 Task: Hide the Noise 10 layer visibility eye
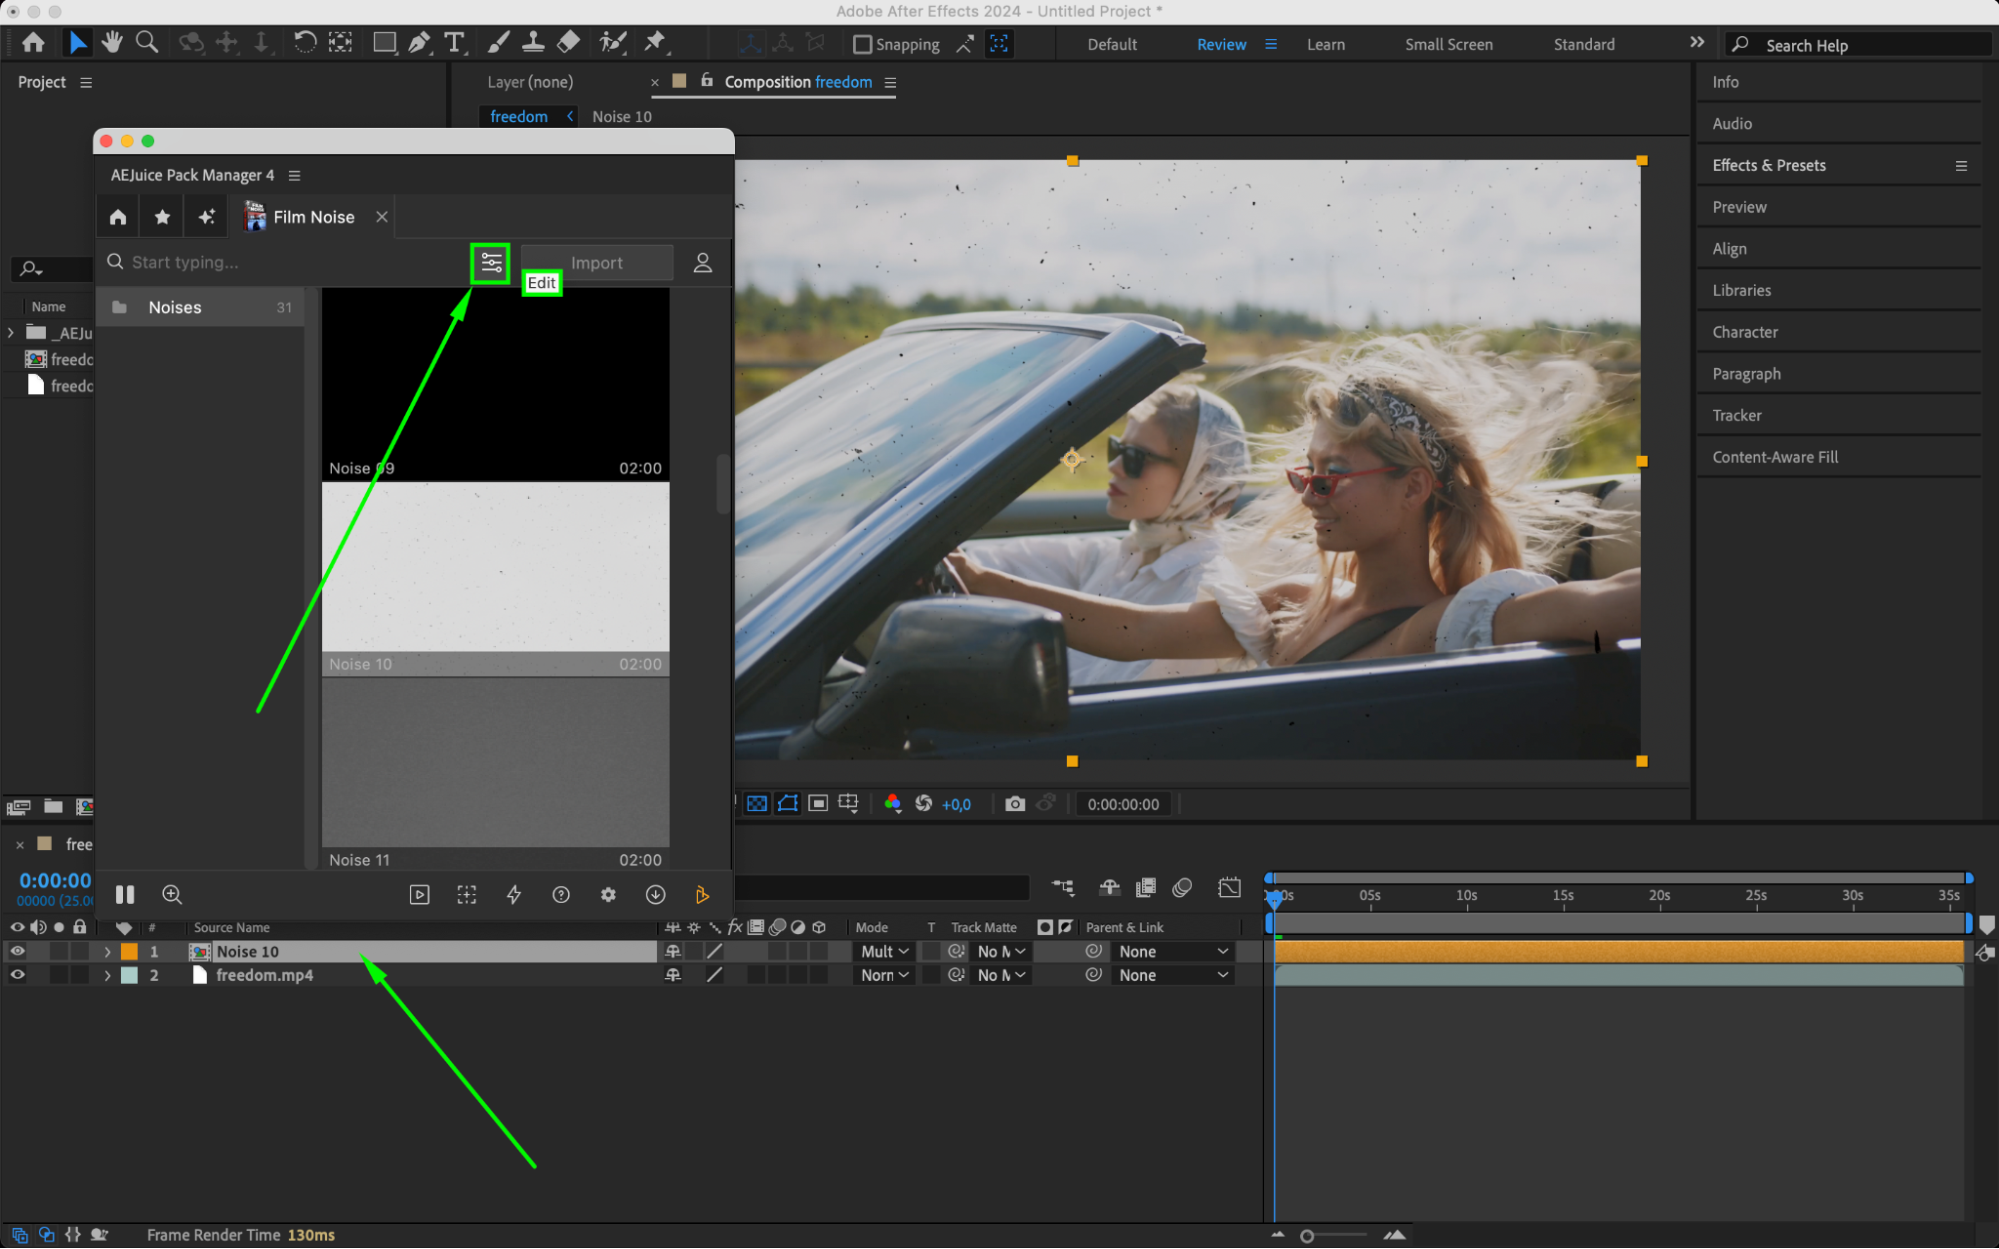click(x=17, y=951)
